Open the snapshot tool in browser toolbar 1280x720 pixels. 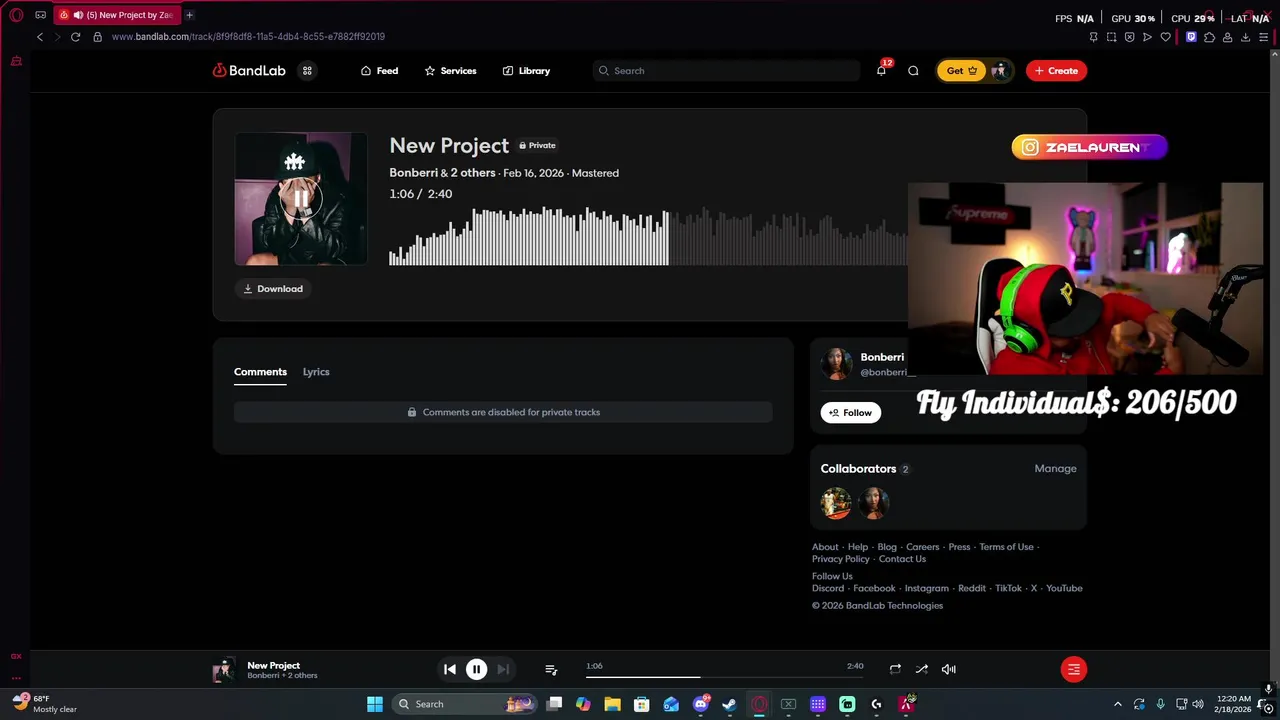pyautogui.click(x=1111, y=37)
